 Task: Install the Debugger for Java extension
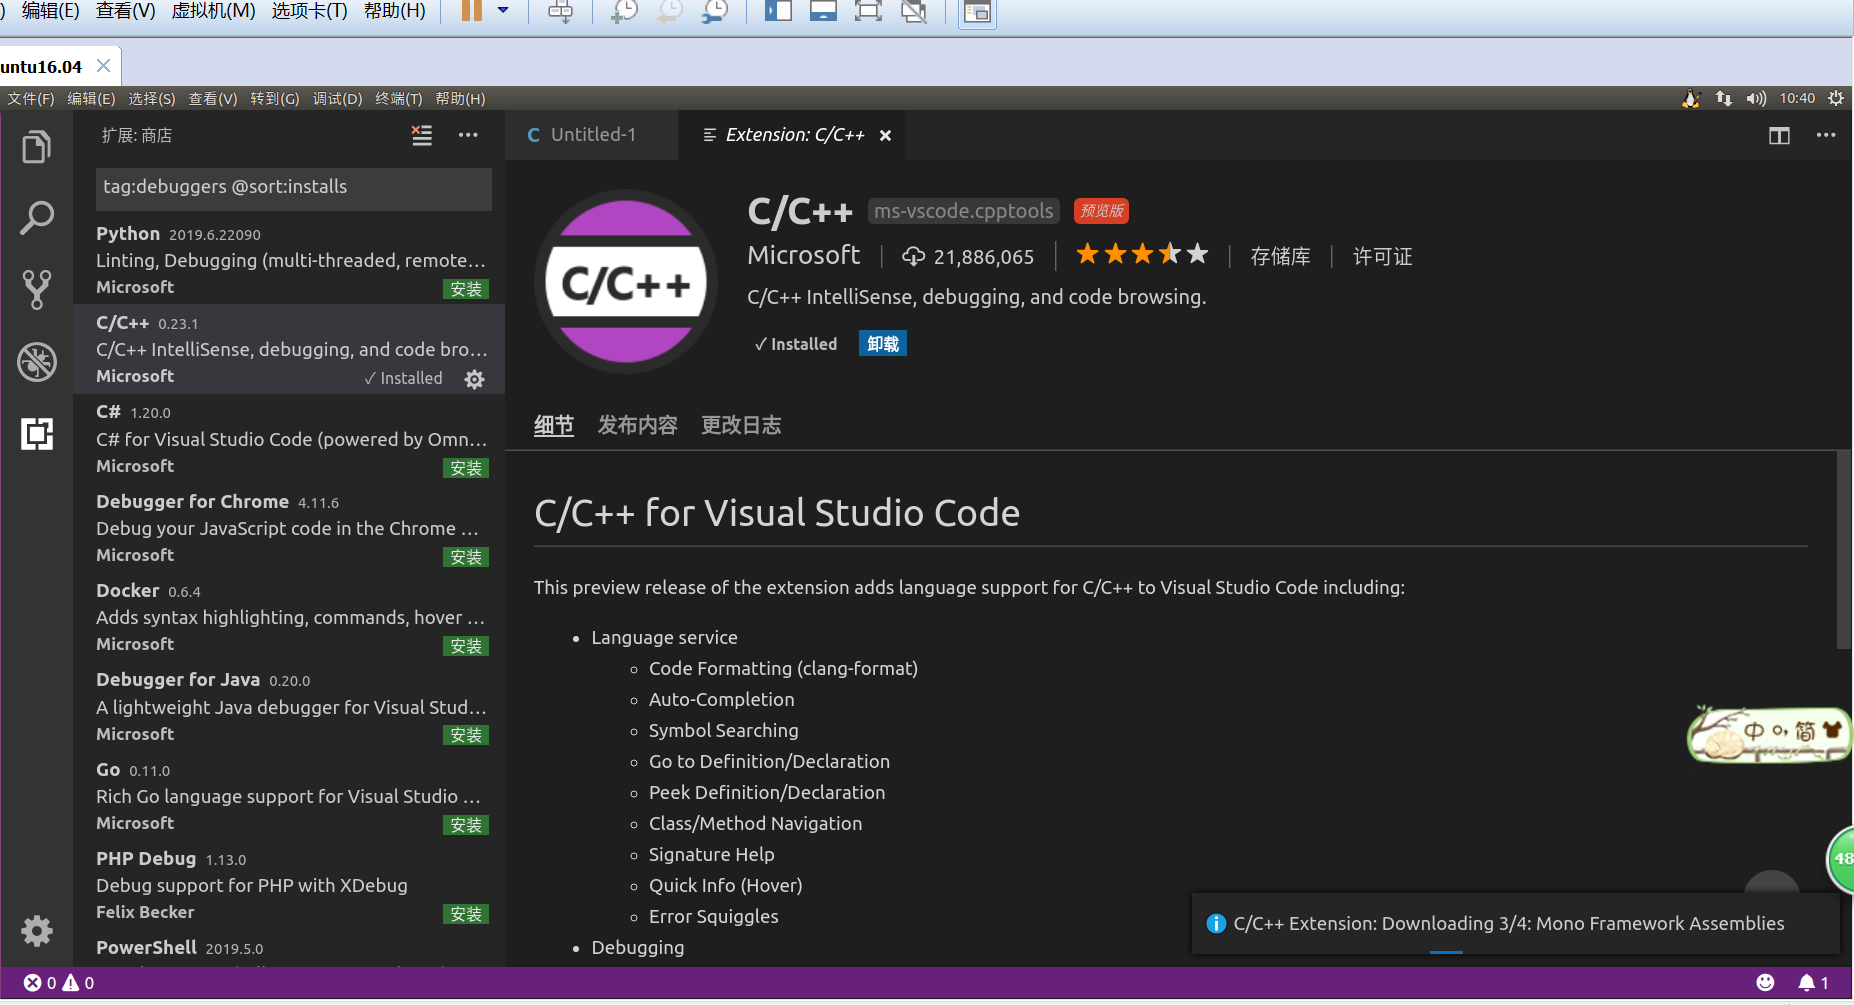(466, 735)
